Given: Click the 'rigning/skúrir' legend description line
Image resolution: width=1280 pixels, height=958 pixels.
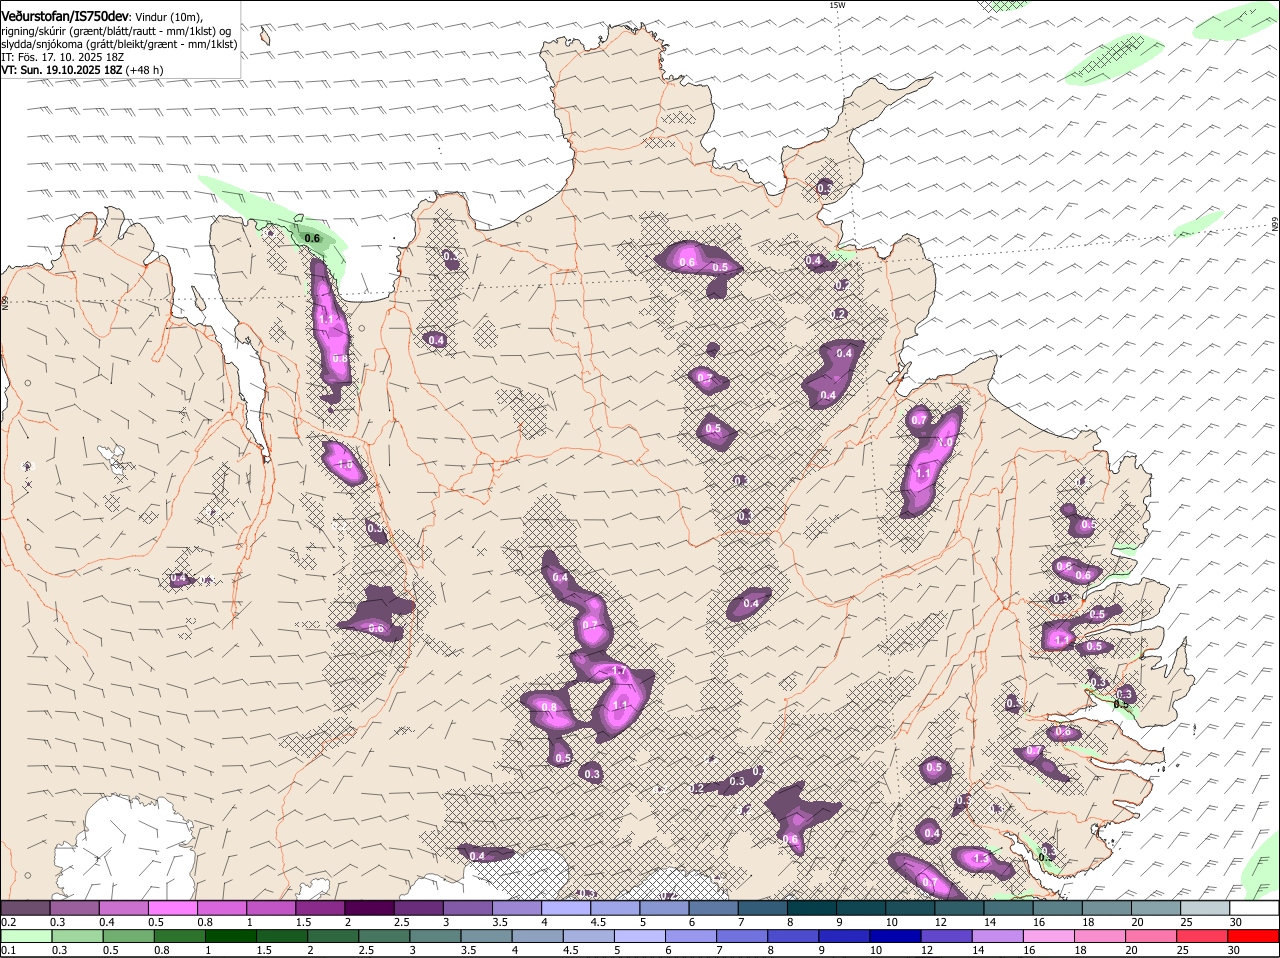Looking at the screenshot, I should pos(117,31).
